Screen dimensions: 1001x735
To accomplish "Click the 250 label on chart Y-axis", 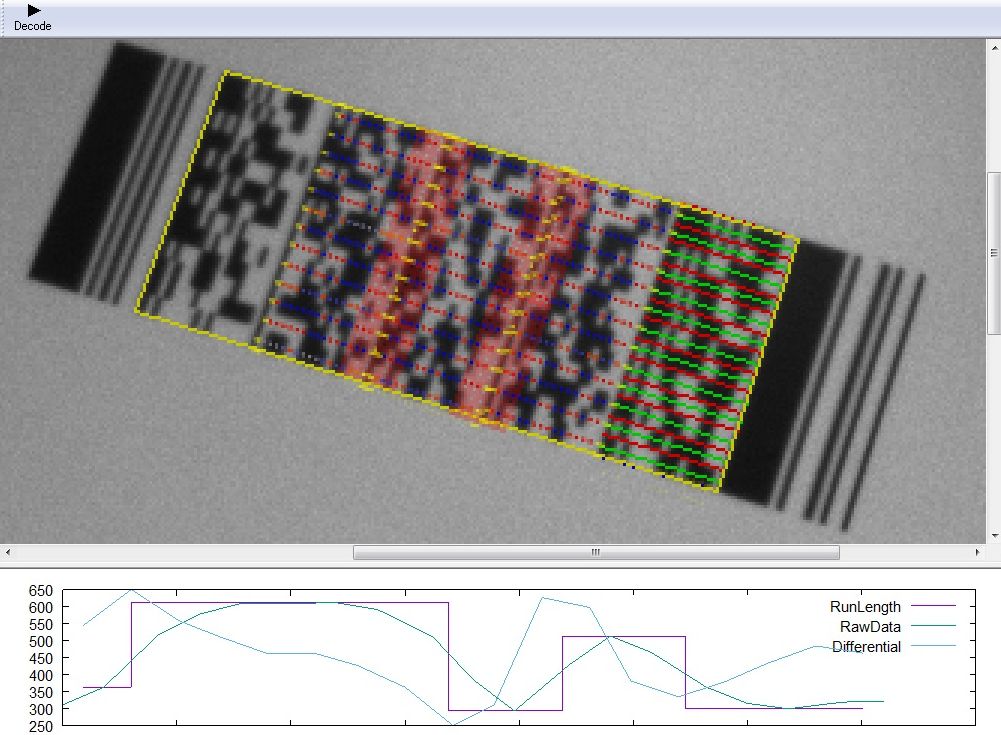I will pos(39,726).
